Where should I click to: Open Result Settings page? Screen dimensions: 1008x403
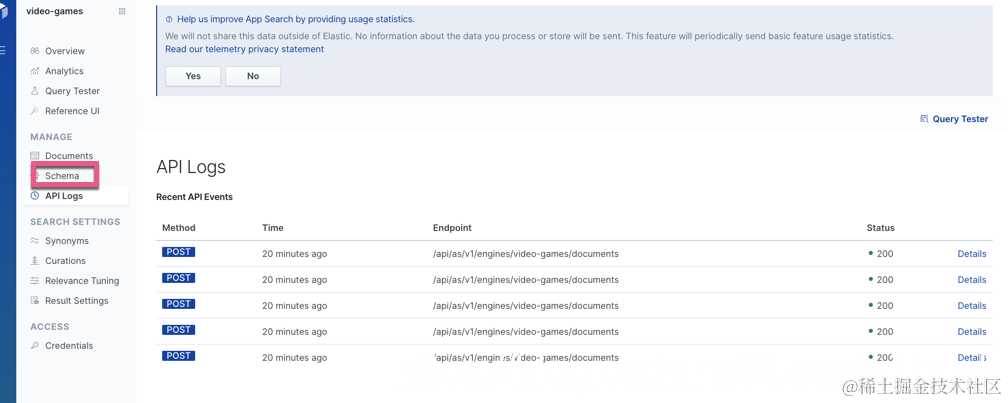(76, 301)
